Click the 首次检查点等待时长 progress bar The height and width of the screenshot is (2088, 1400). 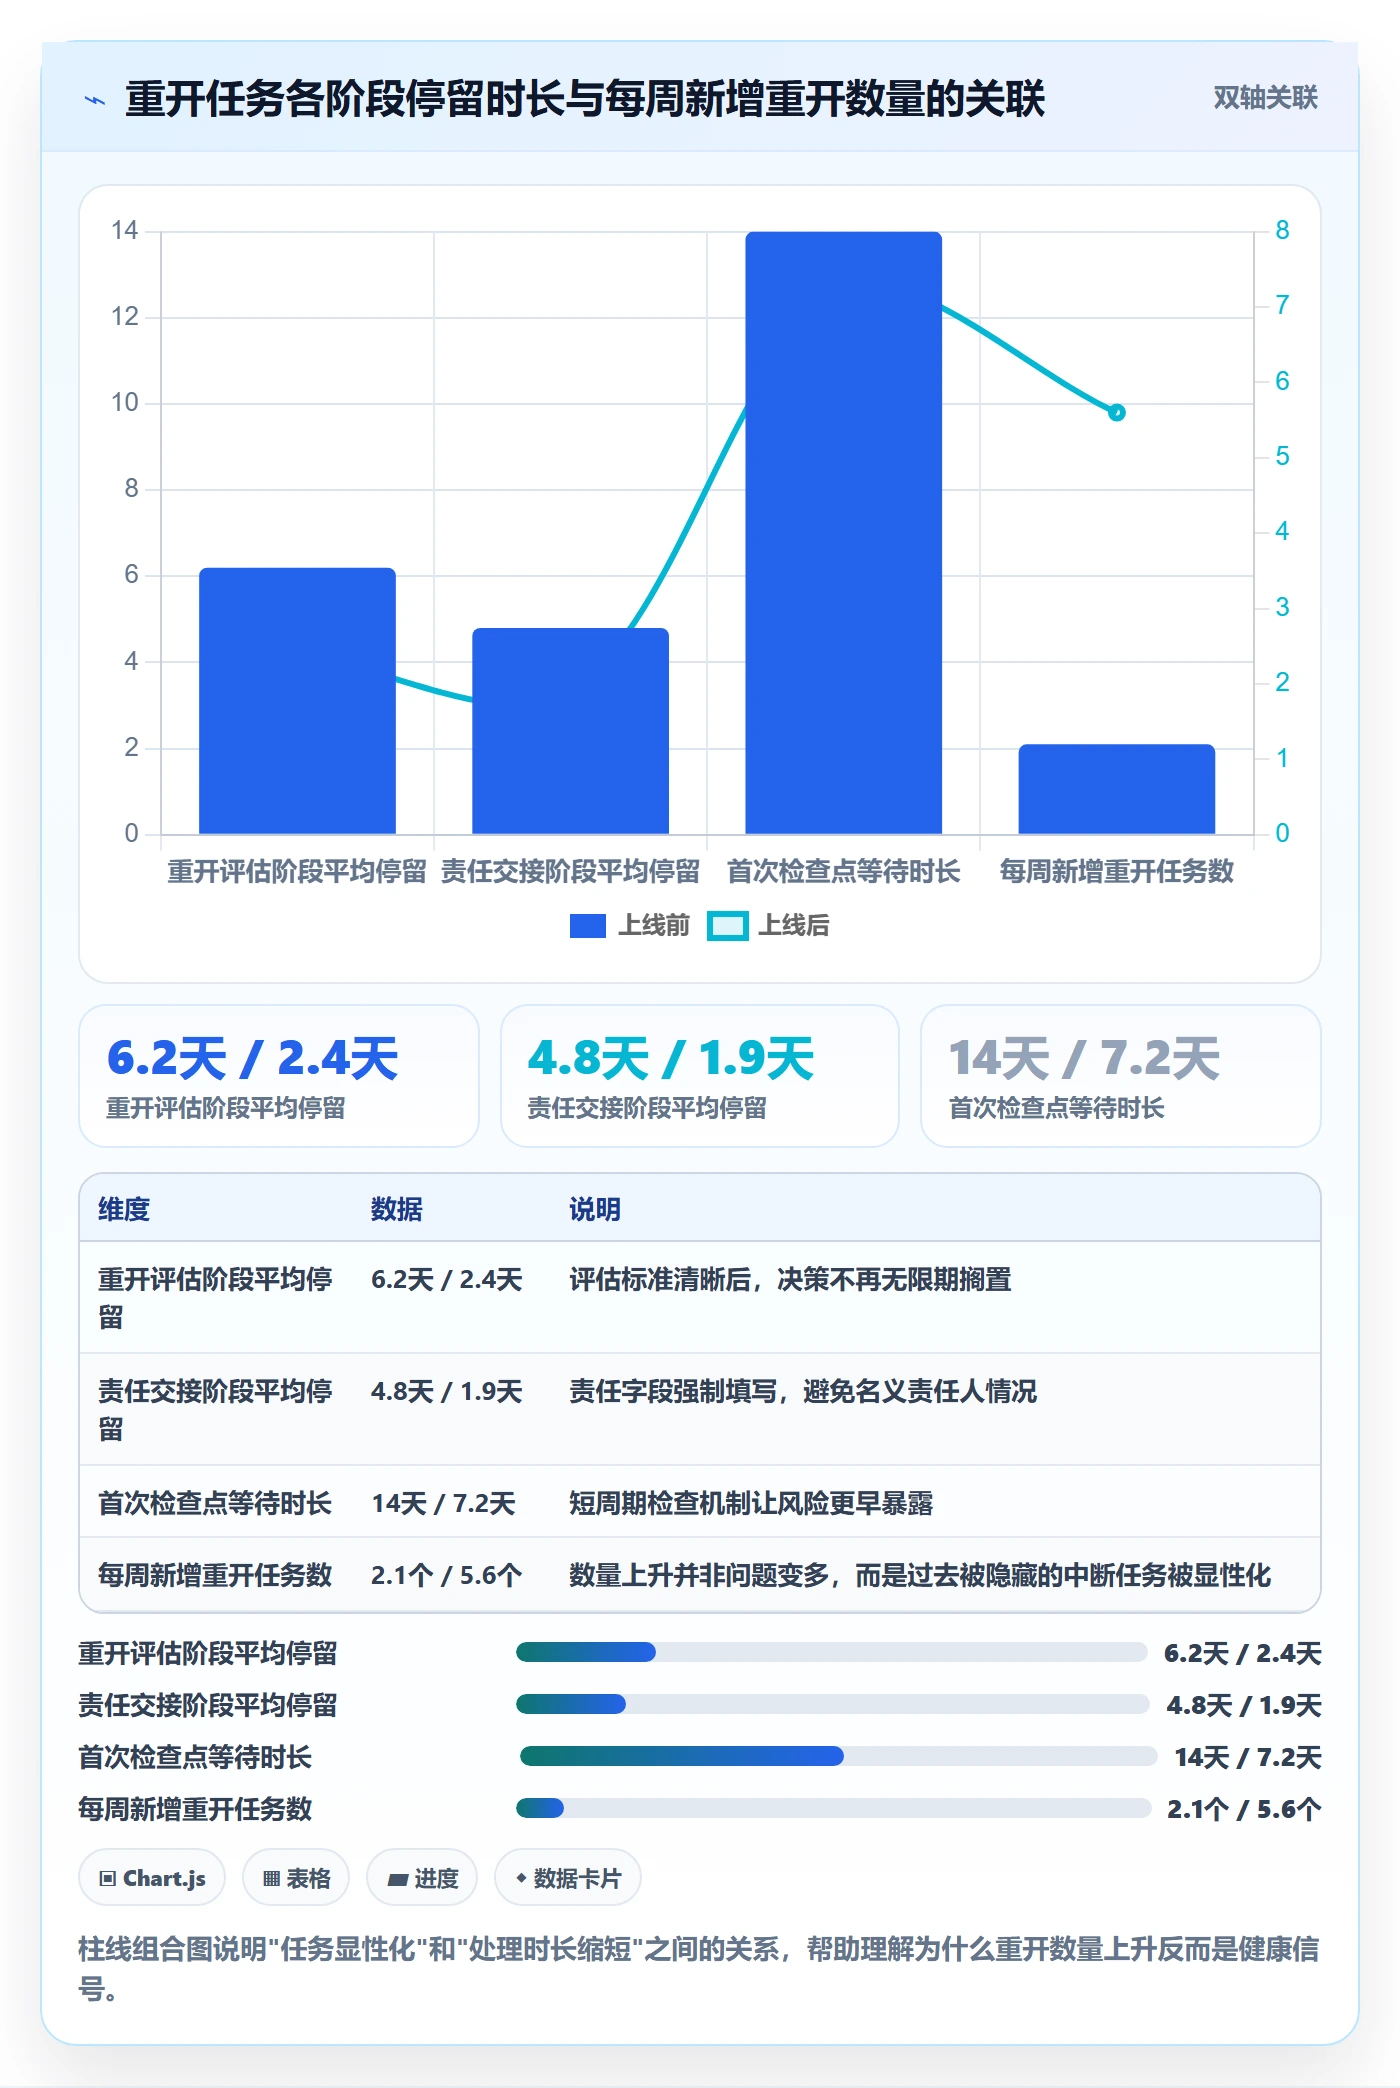point(838,1756)
